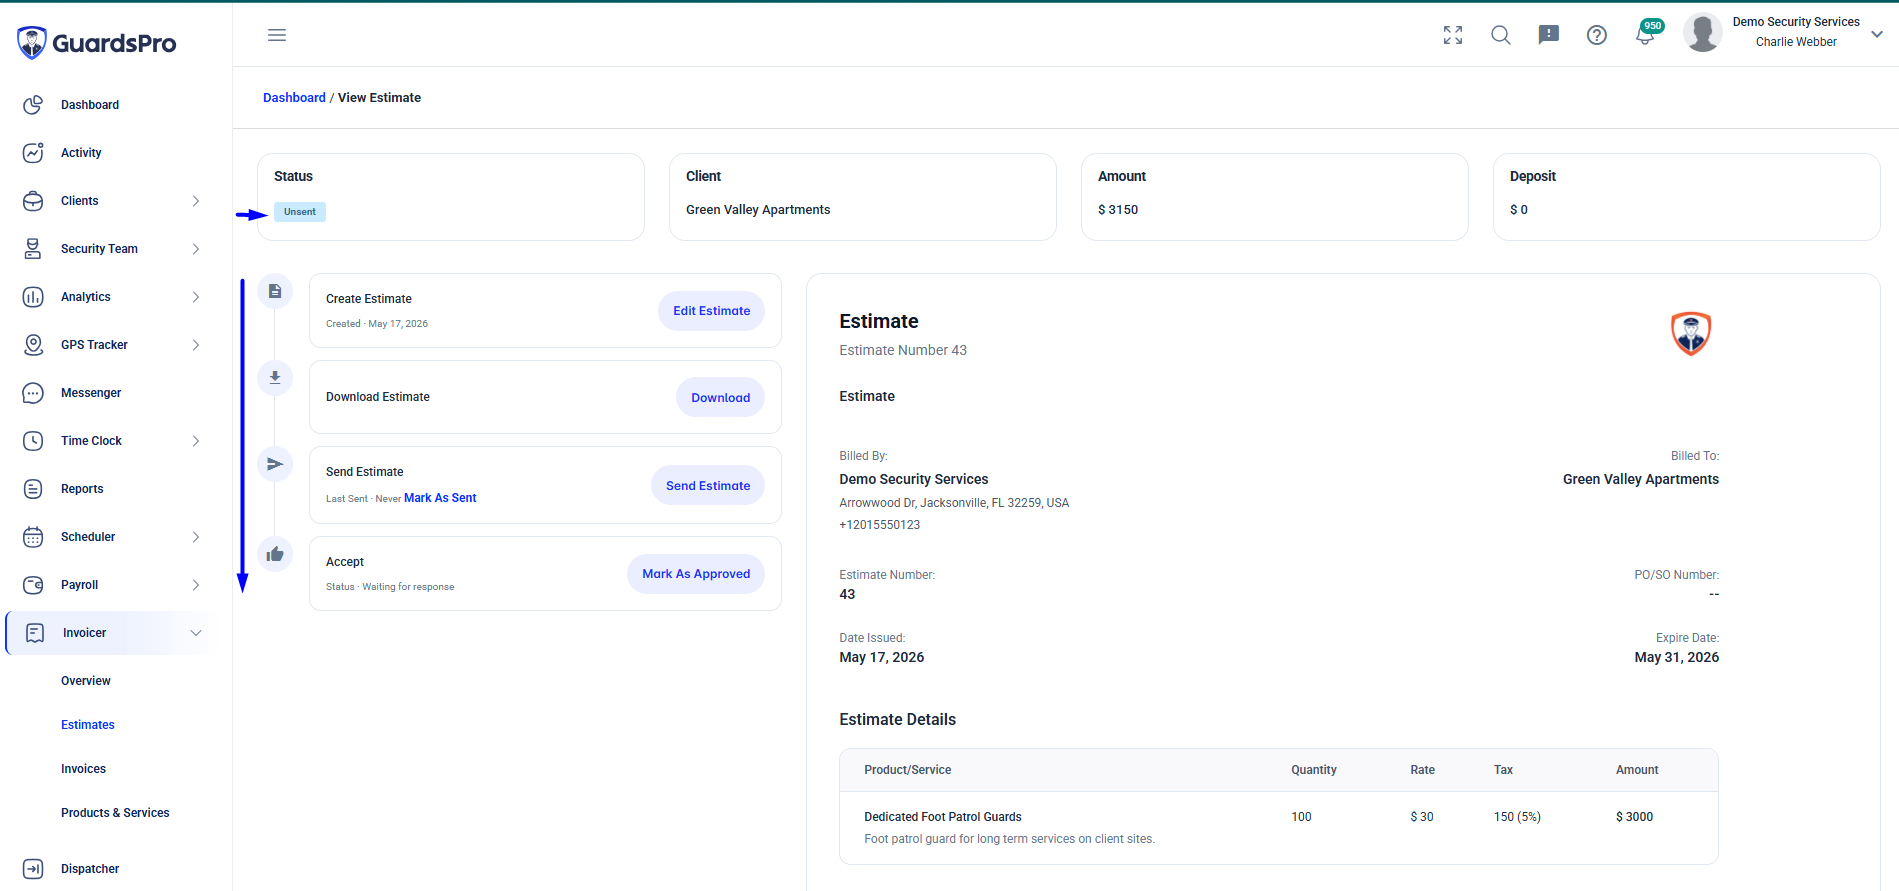Open Products & Services menu item
This screenshot has height=891, width=1899.
115,813
